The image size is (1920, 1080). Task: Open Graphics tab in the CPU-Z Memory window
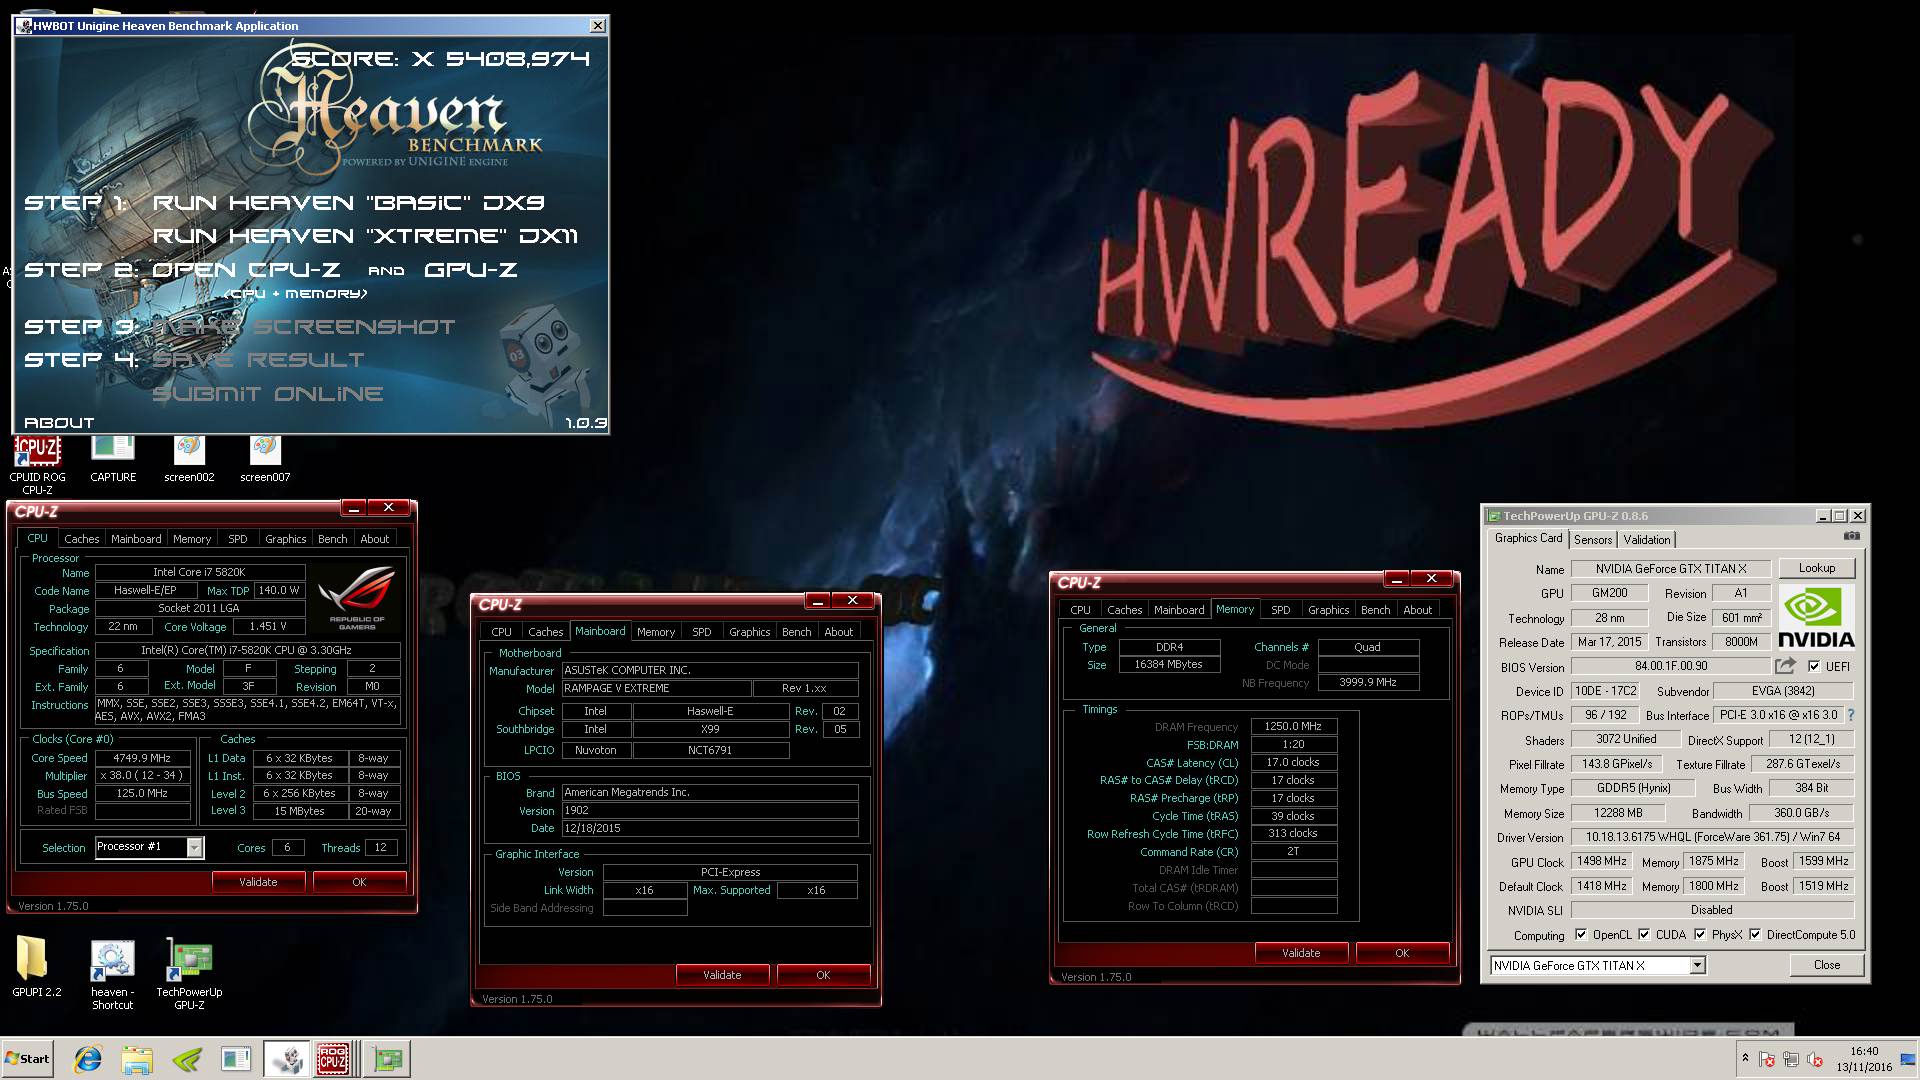[1328, 610]
